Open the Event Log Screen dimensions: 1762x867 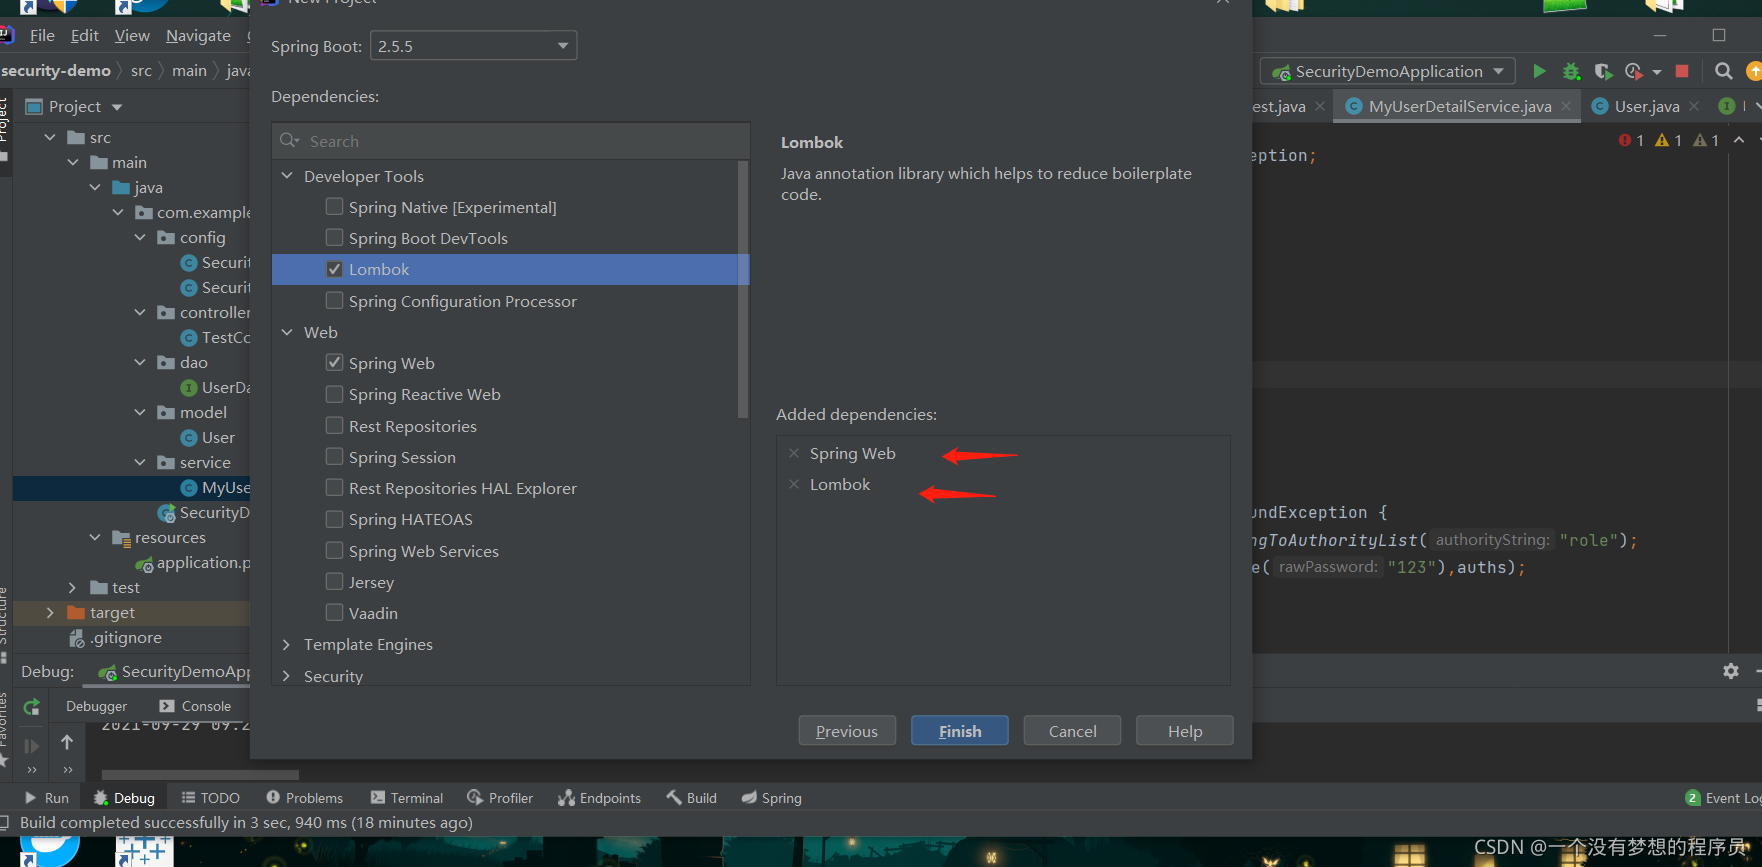1723,798
